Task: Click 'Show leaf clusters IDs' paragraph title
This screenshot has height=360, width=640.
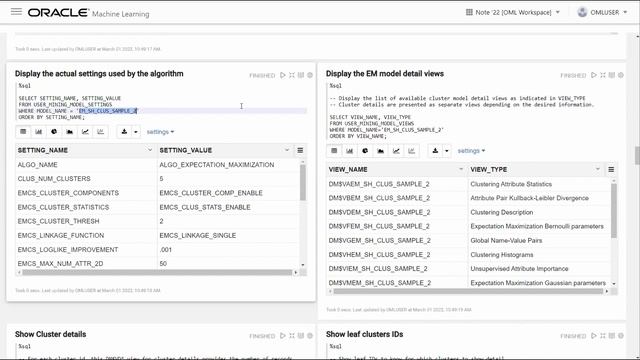Action: tap(364, 334)
